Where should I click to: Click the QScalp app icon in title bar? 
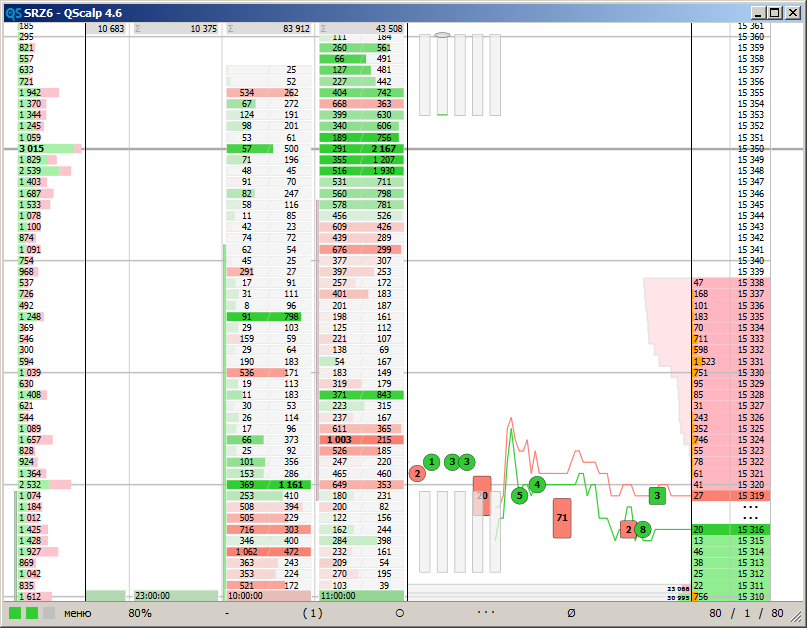[x=12, y=11]
